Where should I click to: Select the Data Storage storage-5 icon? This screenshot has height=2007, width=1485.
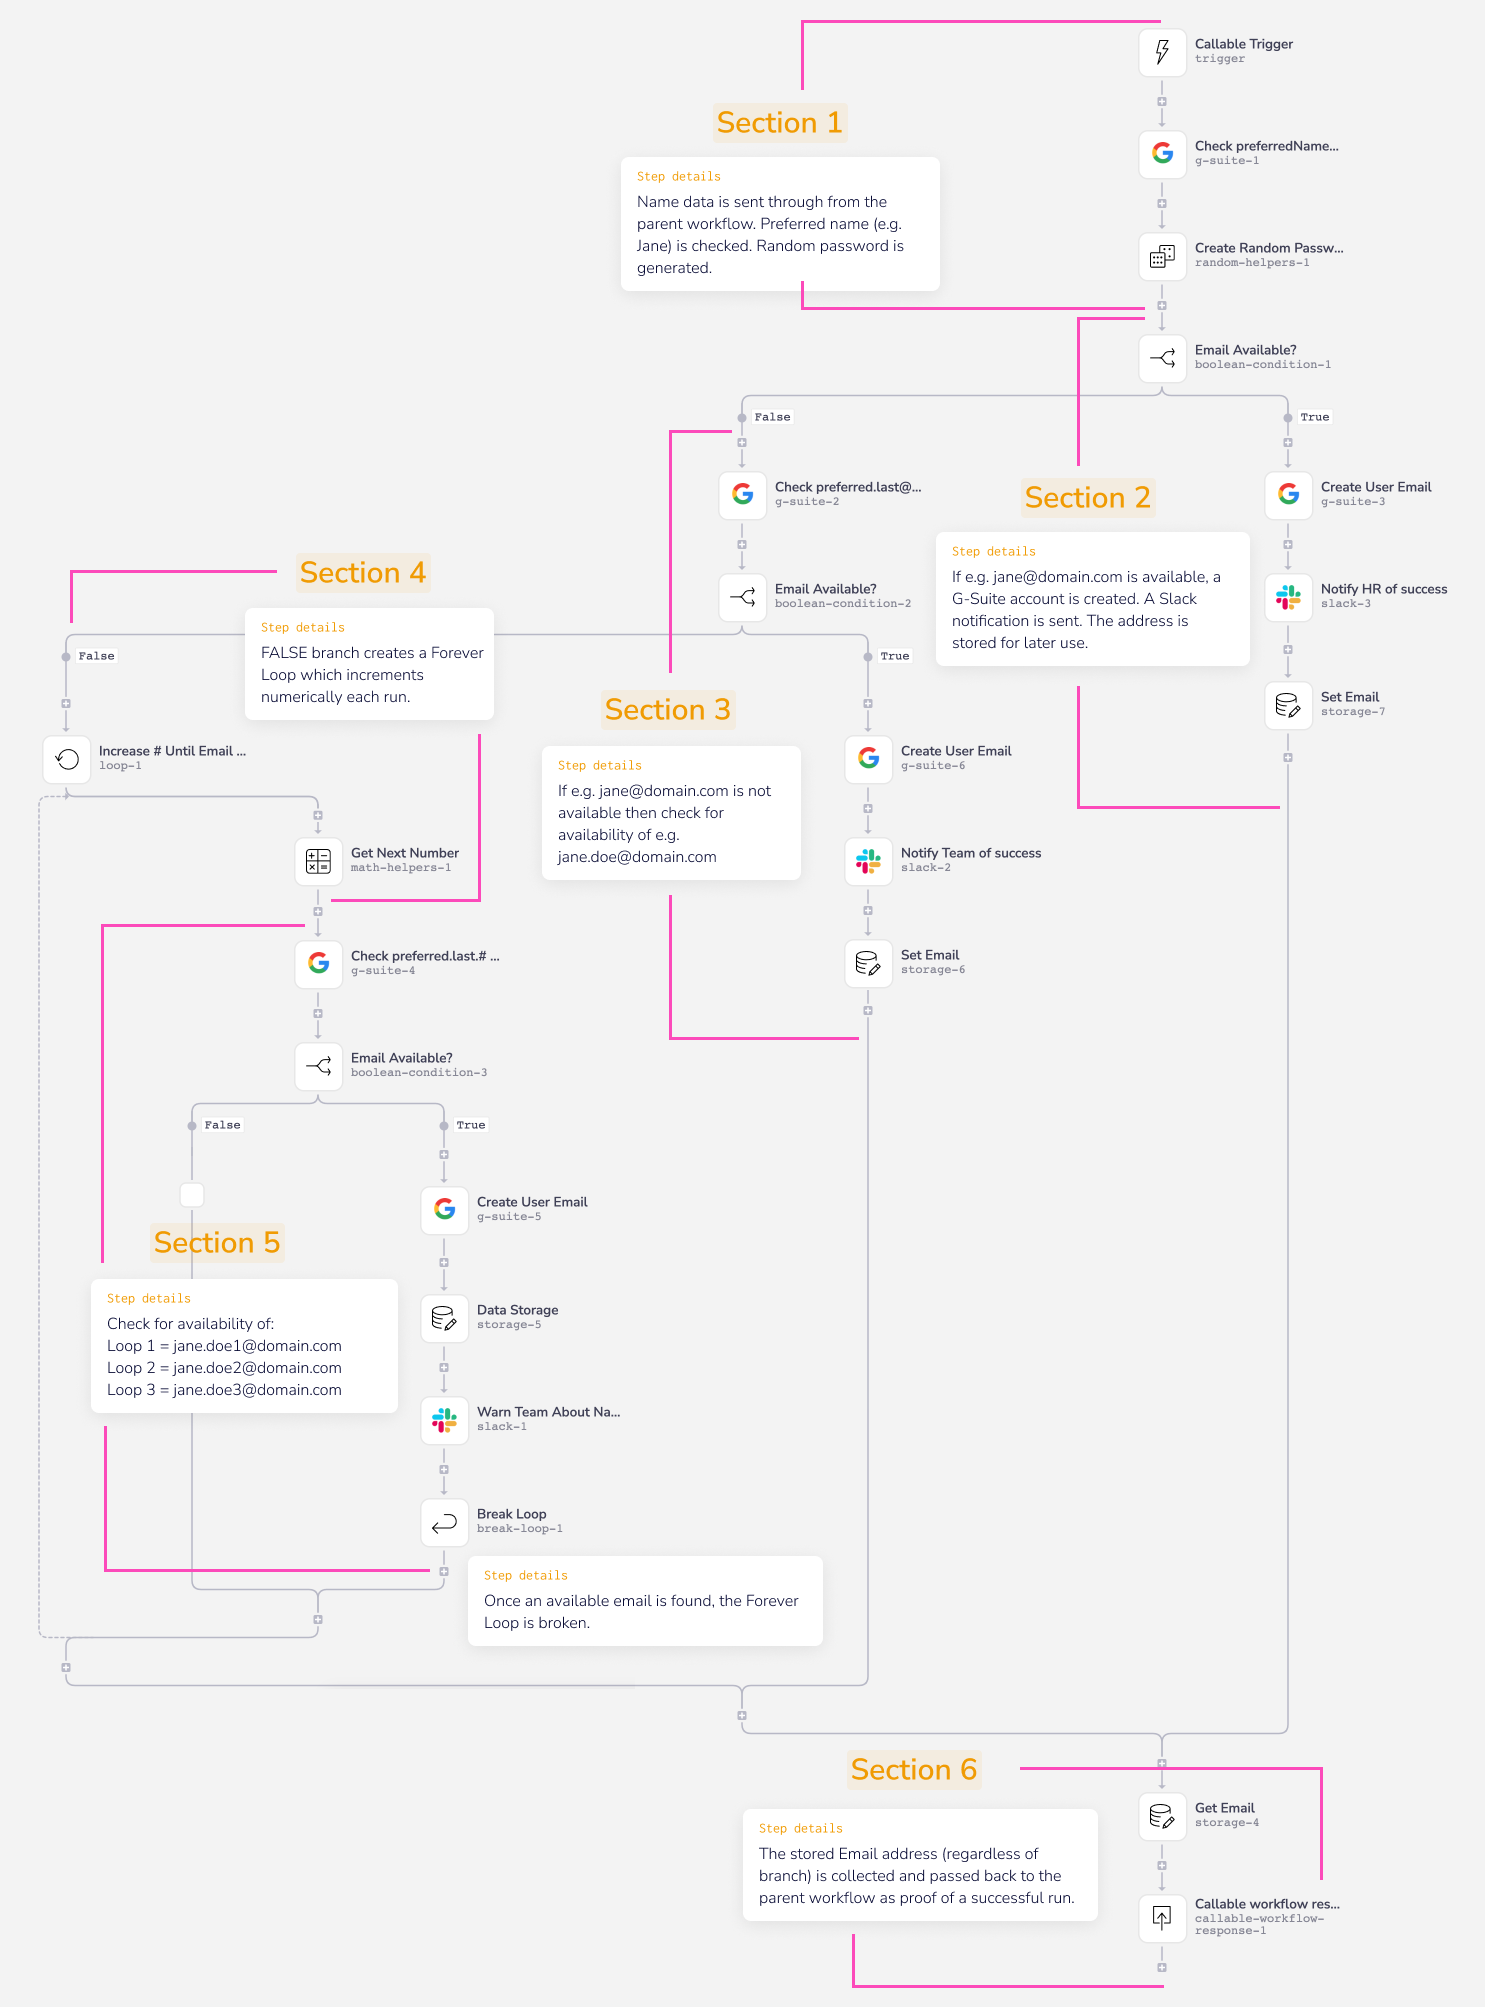[444, 1318]
